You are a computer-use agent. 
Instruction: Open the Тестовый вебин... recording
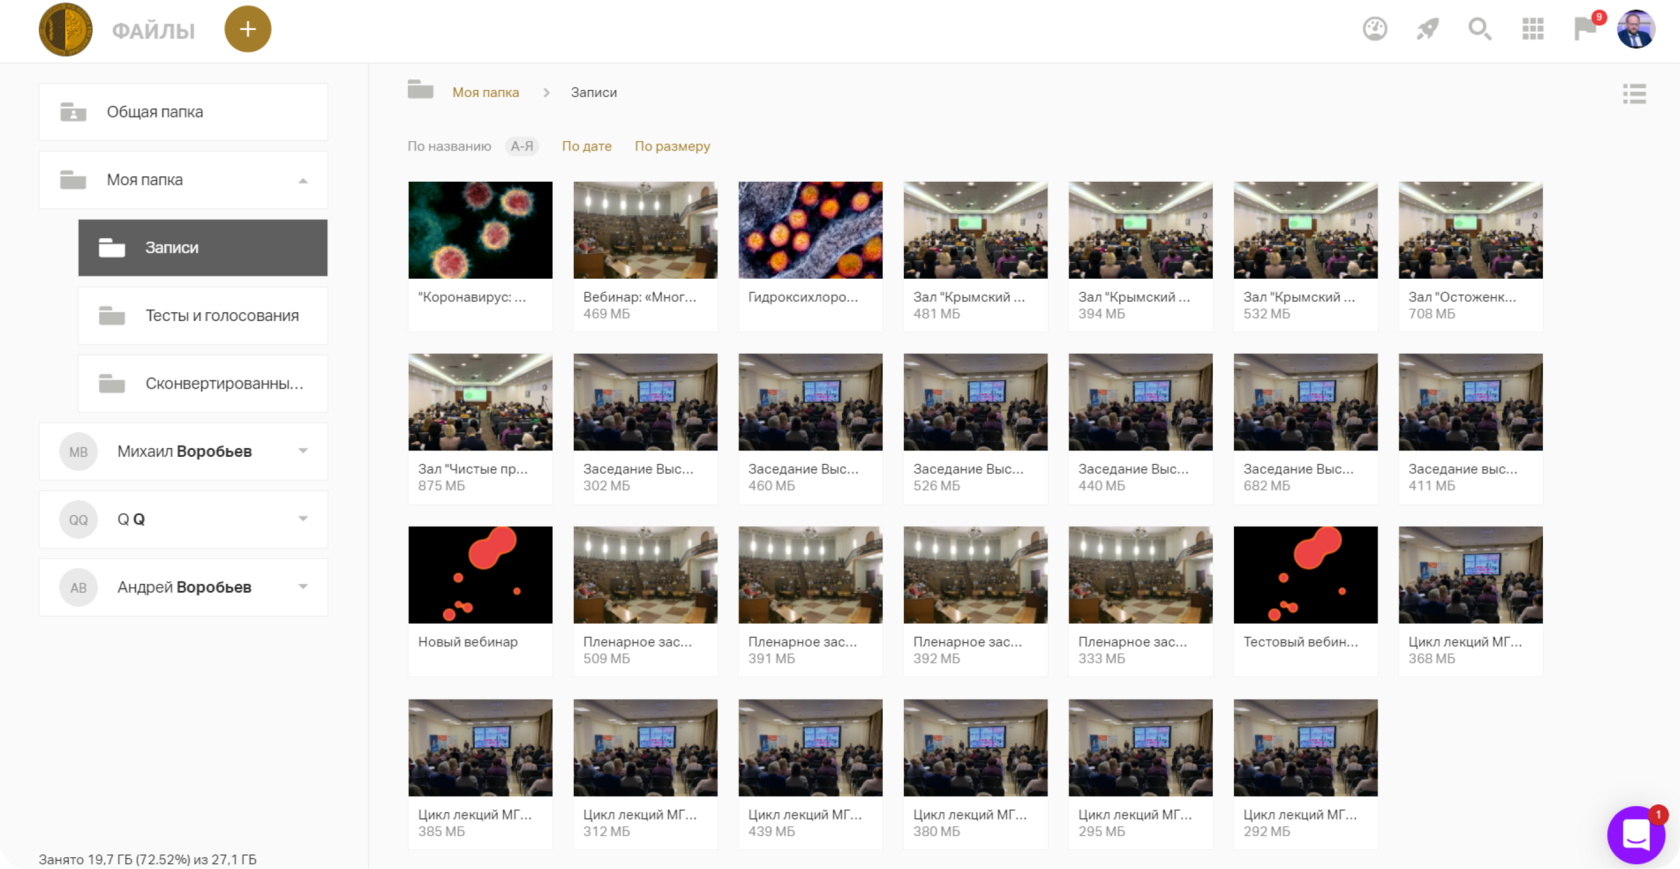pyautogui.click(x=1305, y=600)
